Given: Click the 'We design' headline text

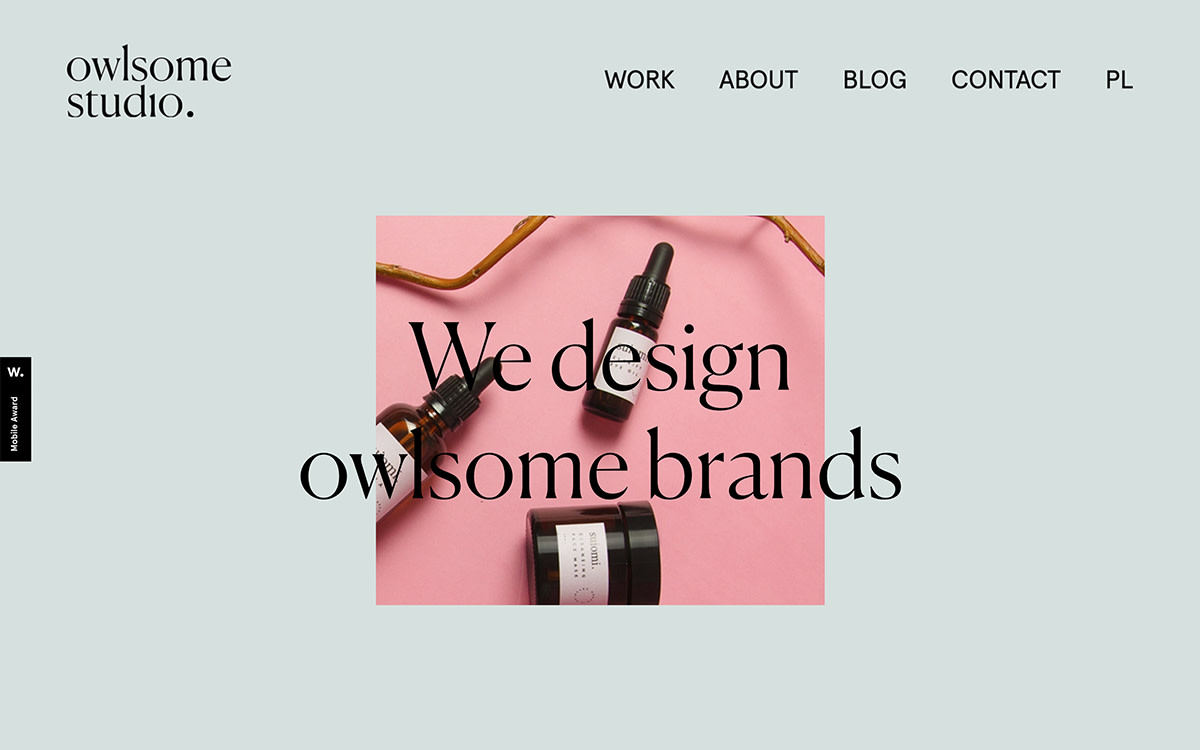Looking at the screenshot, I should (x=600, y=360).
